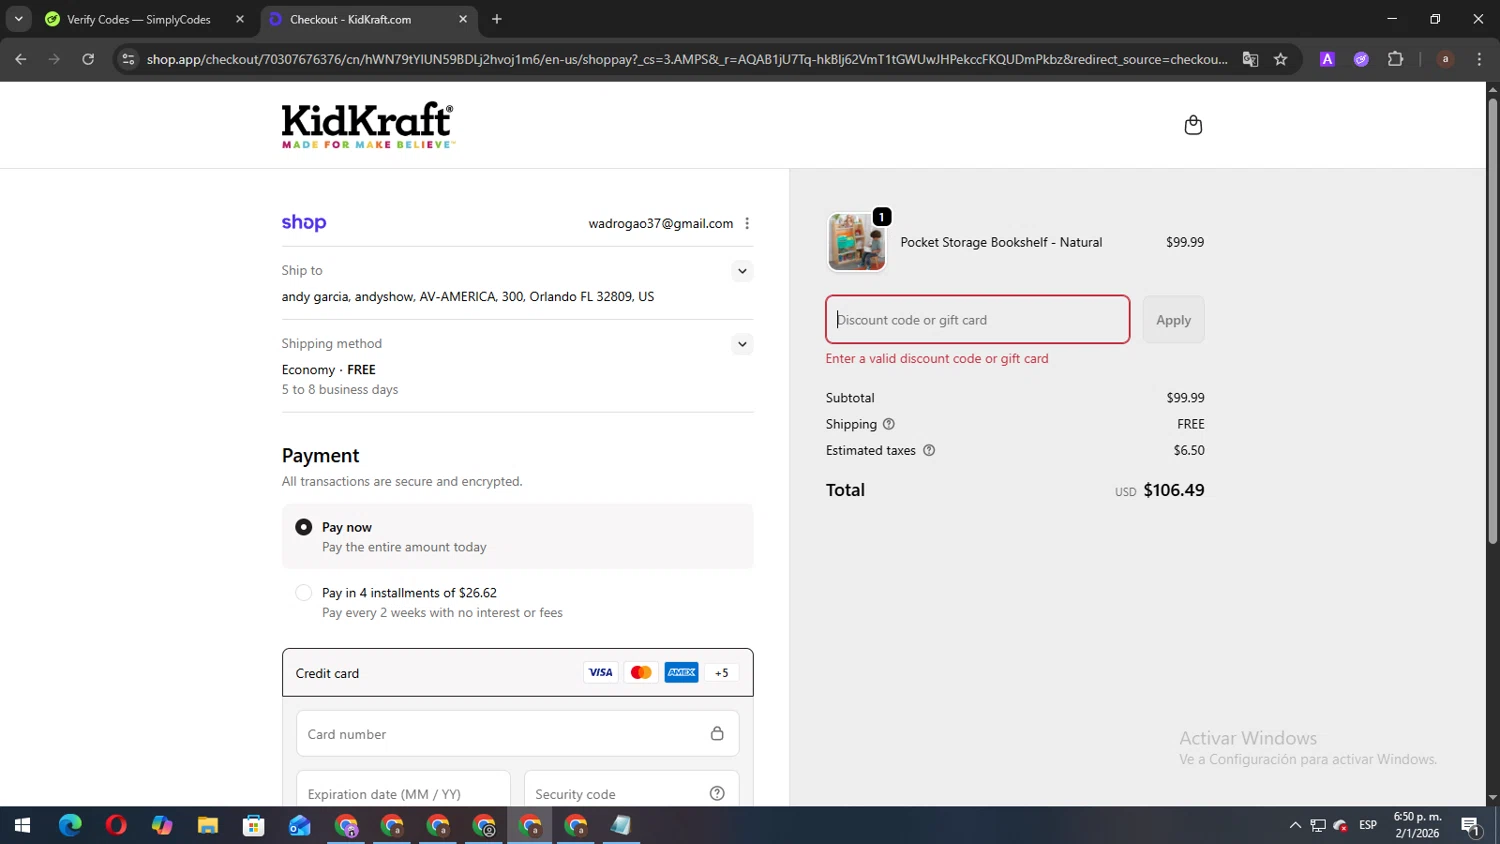Click the Shop pay logo
Viewport: 1500px width, 844px height.
[304, 223]
